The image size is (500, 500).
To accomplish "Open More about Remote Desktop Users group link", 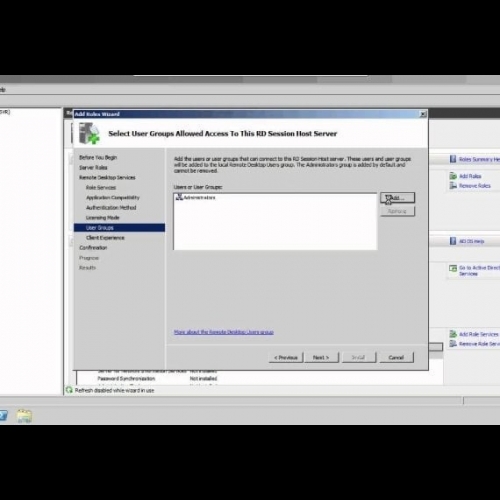I will click(224, 332).
